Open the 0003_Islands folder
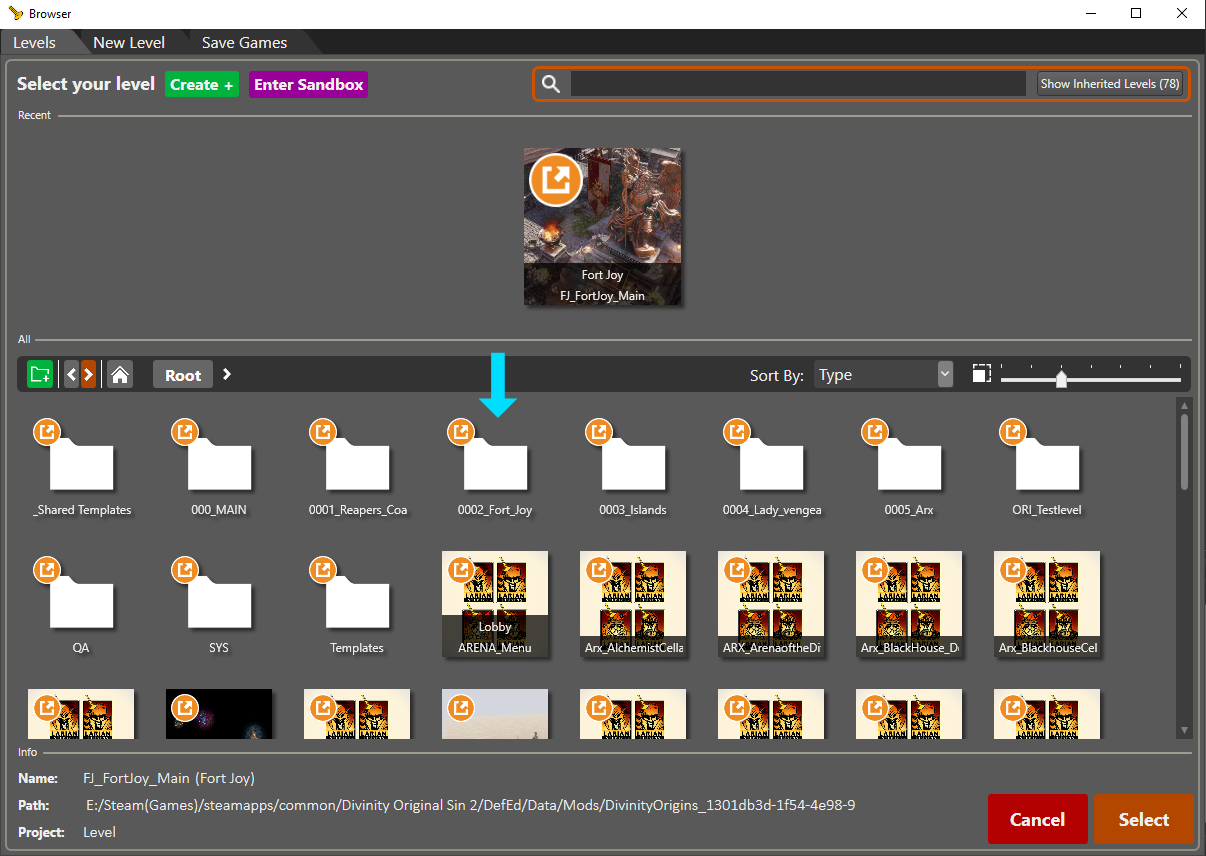1206x856 pixels. 633,468
